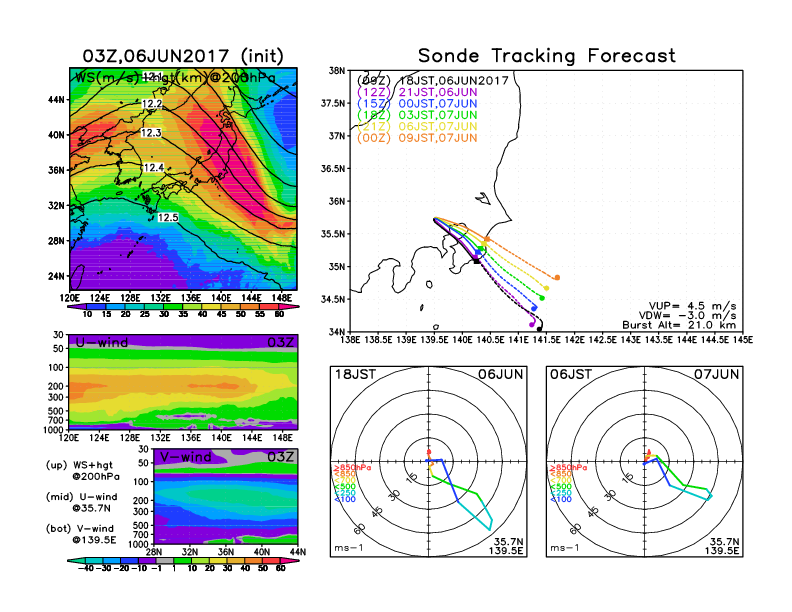Click the yellow track's final landing dot
This screenshot has height=612, width=792.
click(547, 288)
